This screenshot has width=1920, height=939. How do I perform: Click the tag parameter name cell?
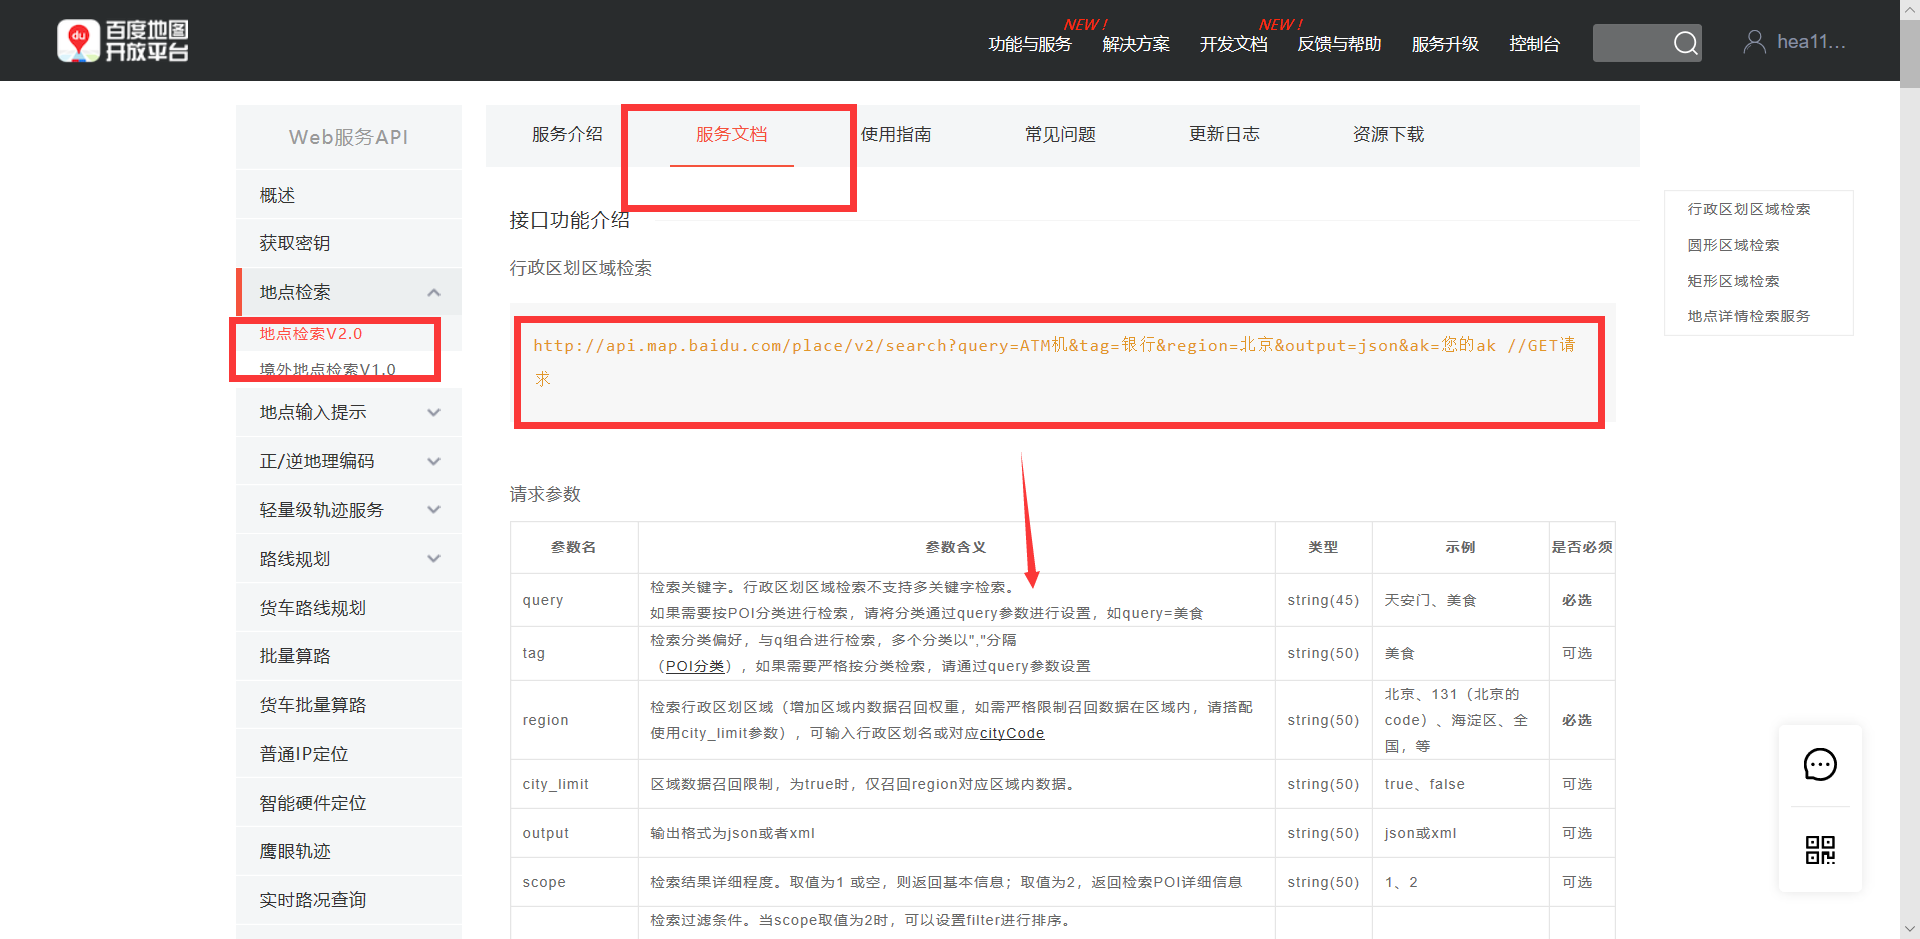click(x=574, y=653)
